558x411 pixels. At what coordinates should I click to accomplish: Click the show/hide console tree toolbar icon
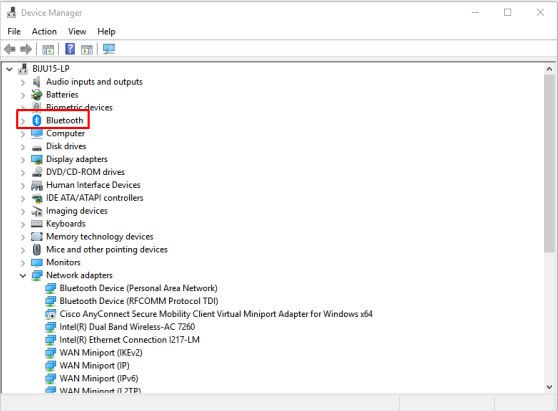(x=48, y=49)
